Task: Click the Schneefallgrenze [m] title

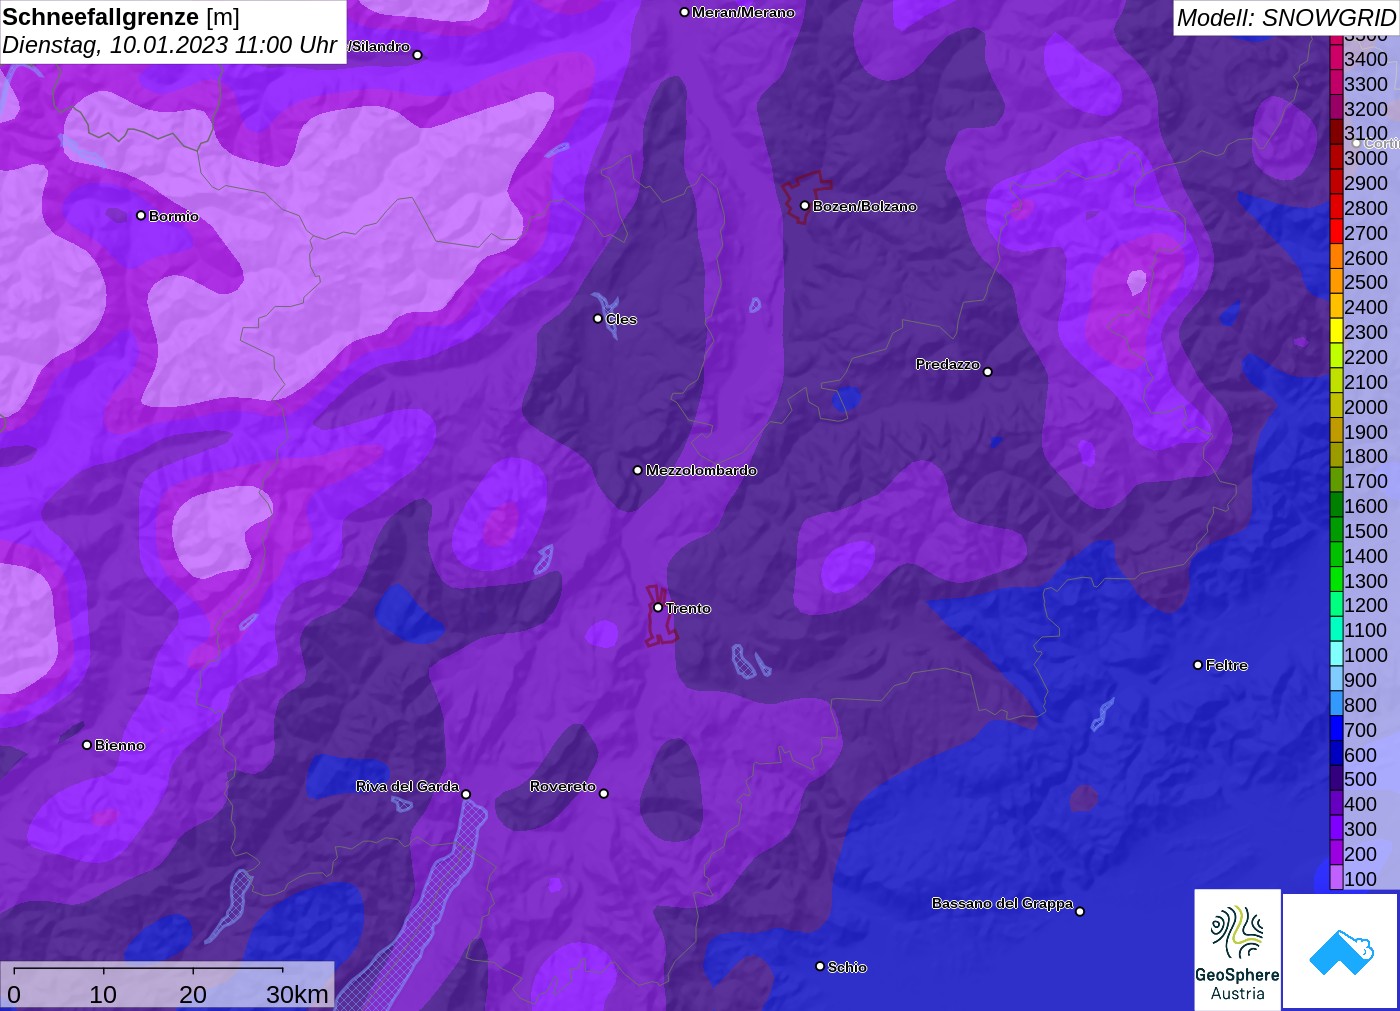Action: 121,17
